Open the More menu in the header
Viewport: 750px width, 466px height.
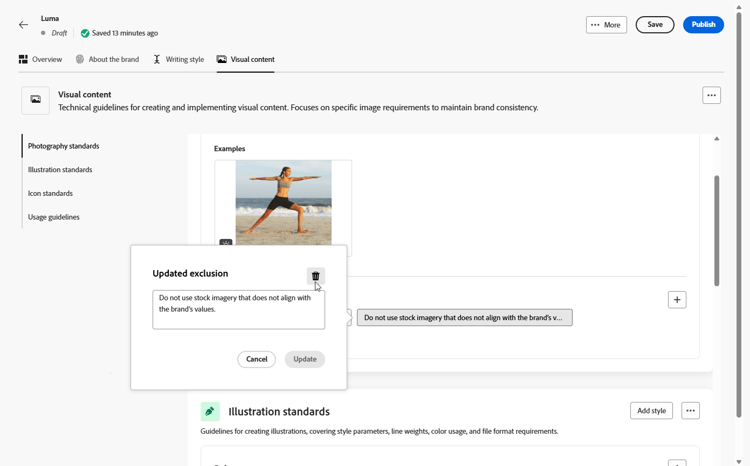tap(606, 25)
